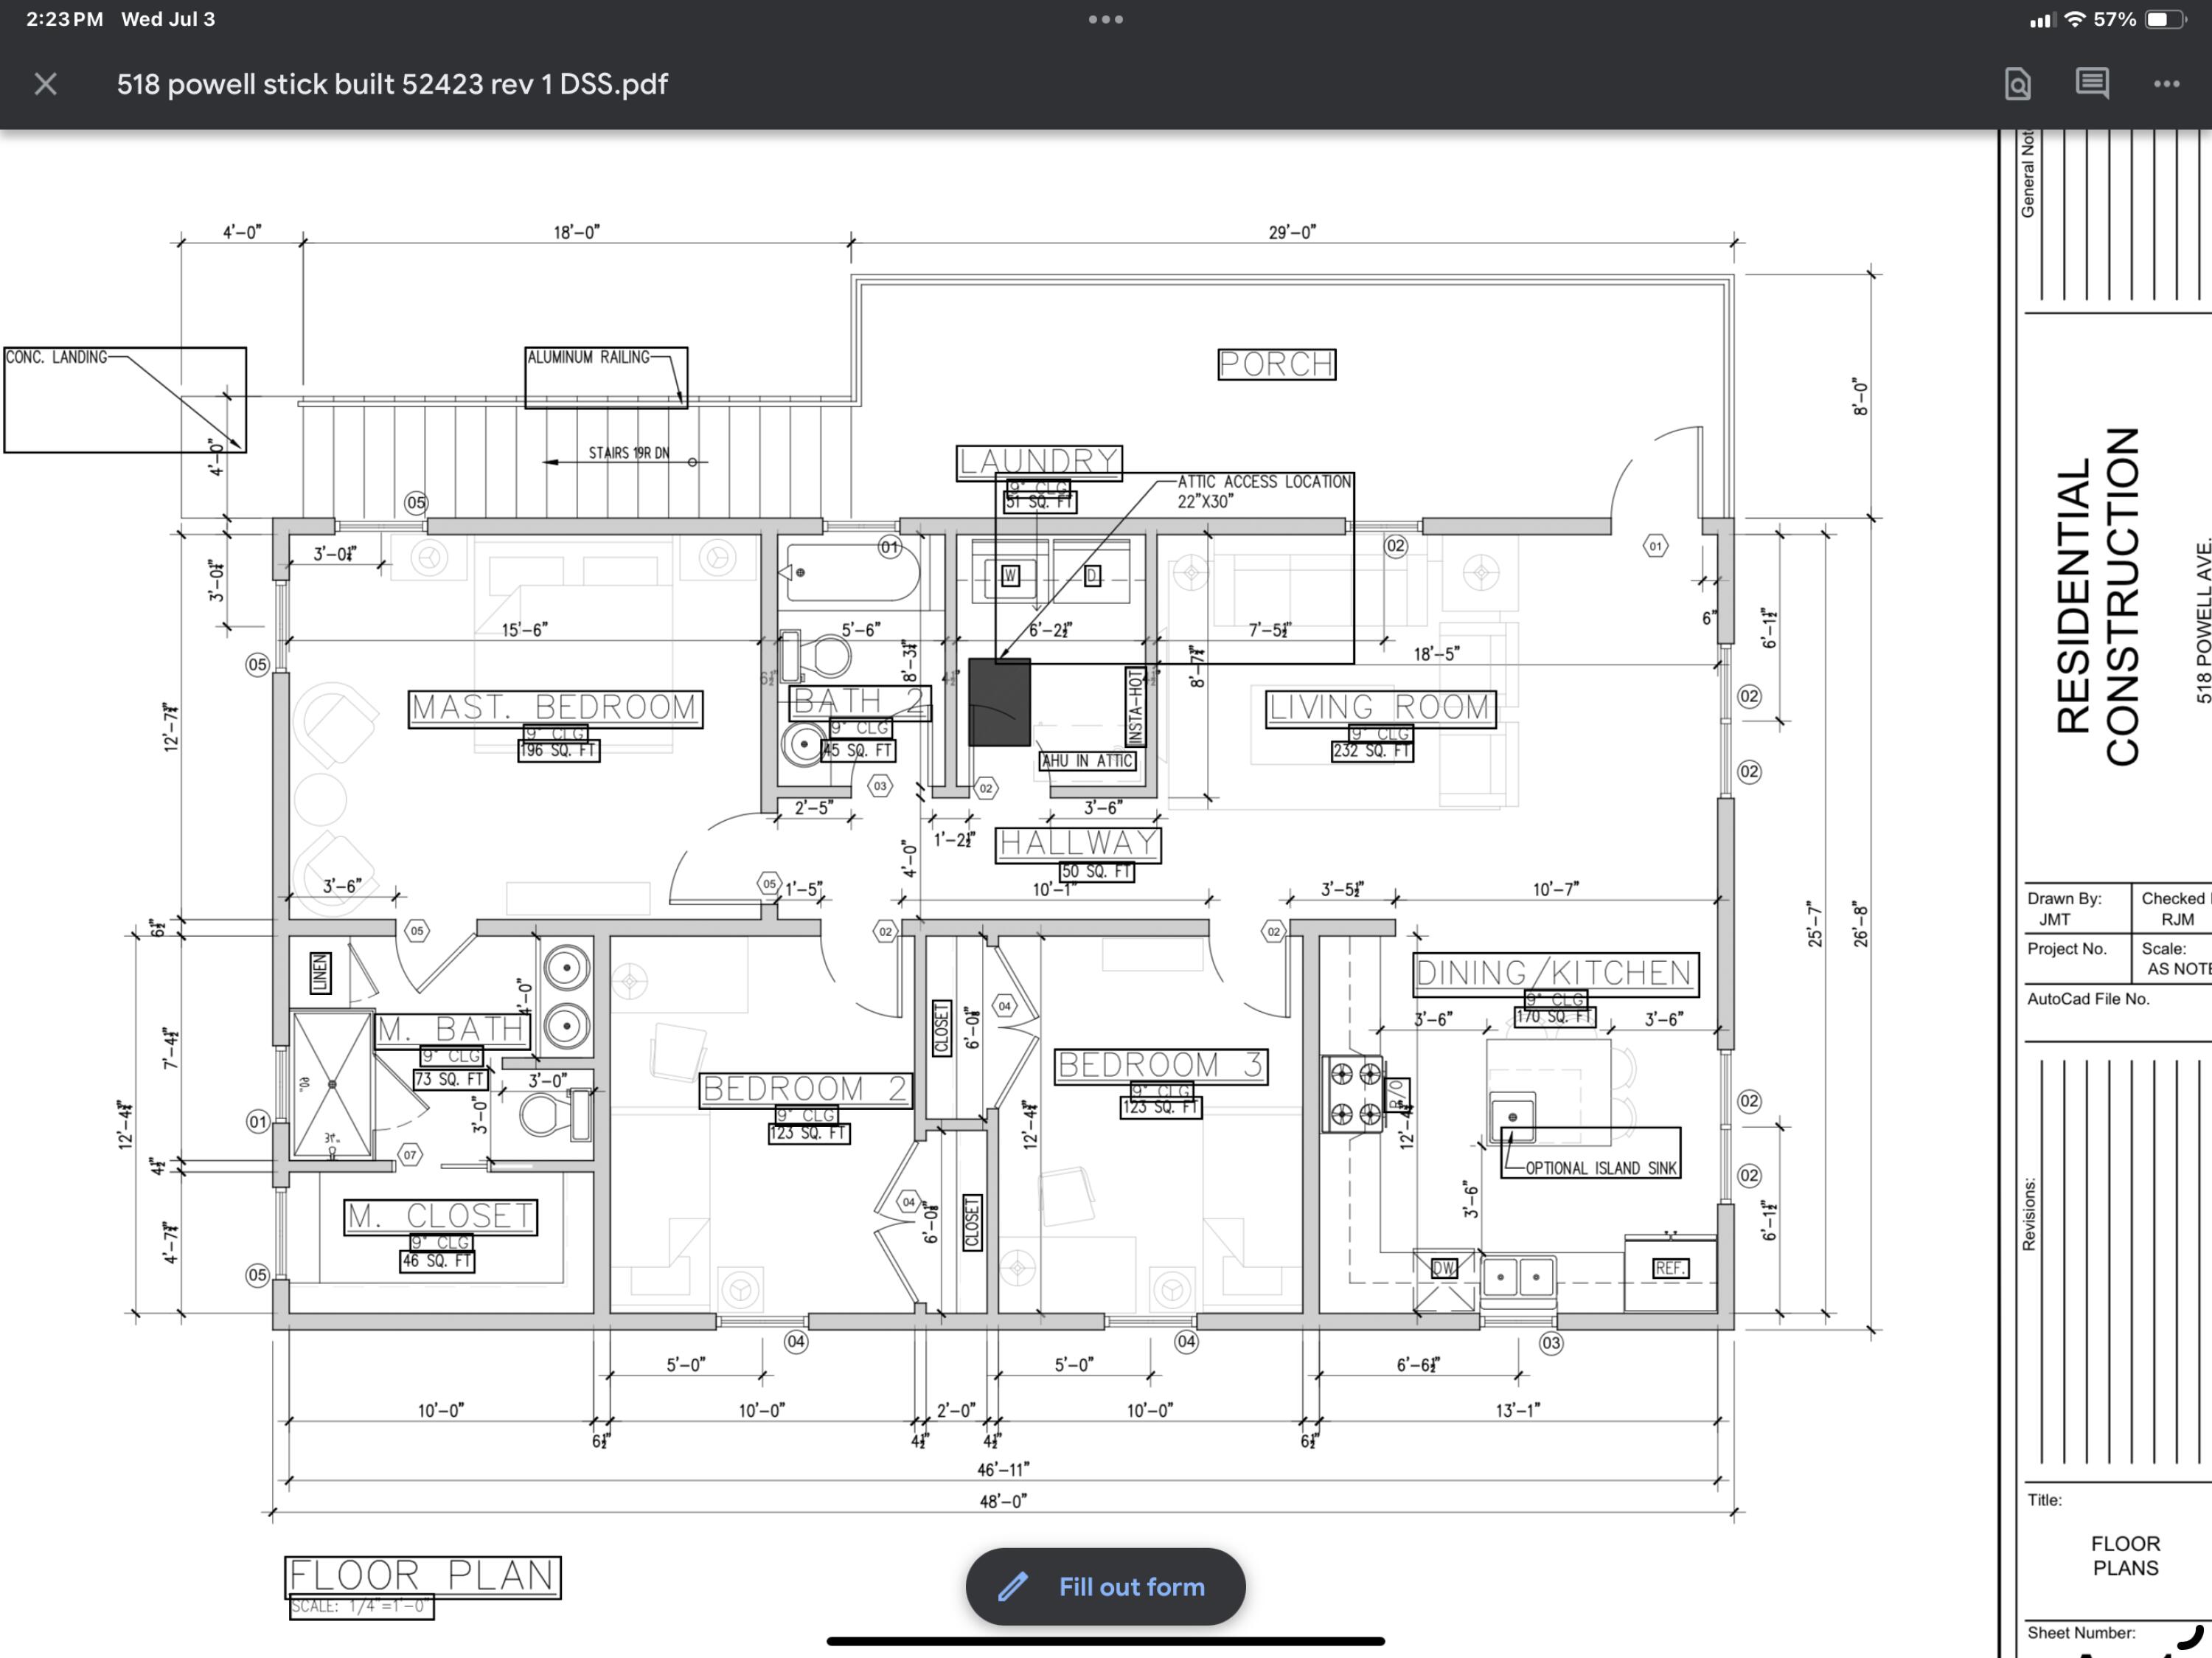Screen dimensions: 2212x1658
Task: Tap the 2:23 PM clock text
Action: 64,19
